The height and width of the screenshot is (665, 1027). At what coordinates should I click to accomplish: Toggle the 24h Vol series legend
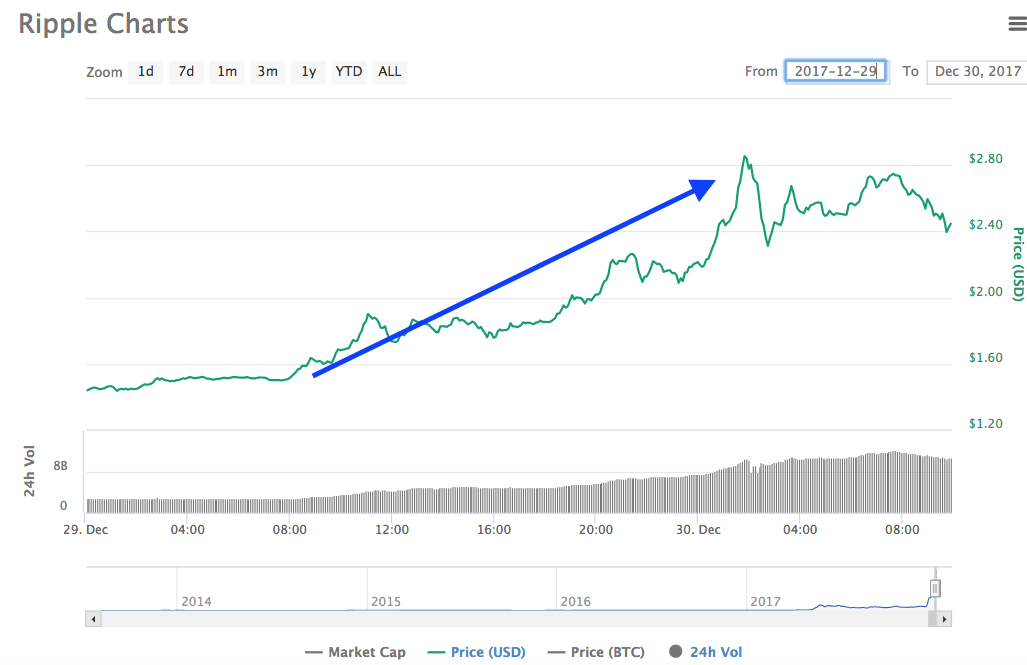click(705, 652)
